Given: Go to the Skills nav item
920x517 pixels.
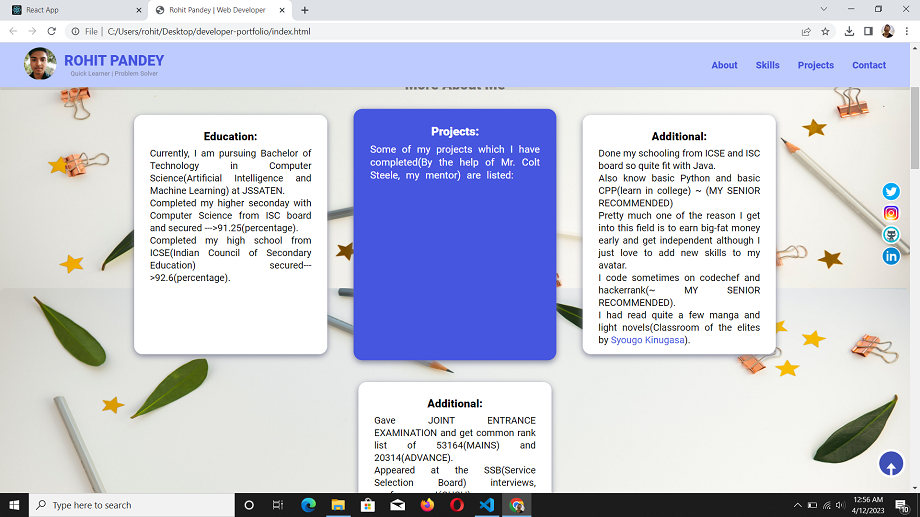Looking at the screenshot, I should [x=767, y=65].
